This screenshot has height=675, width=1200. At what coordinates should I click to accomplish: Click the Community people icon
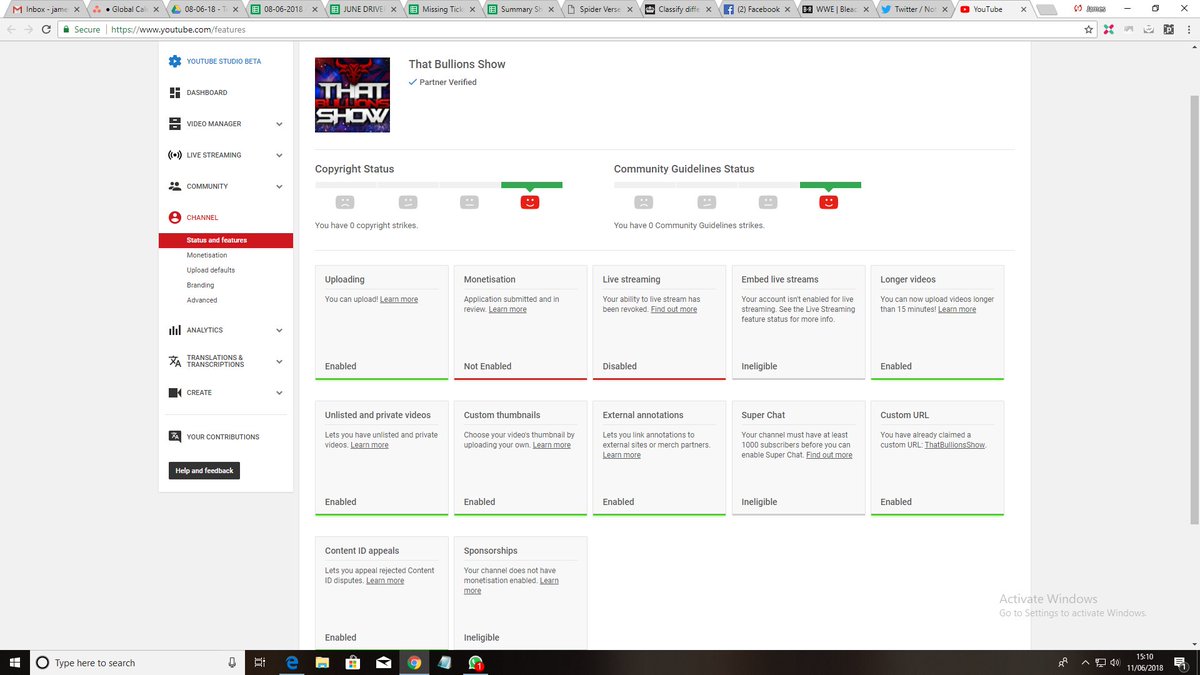[x=175, y=186]
